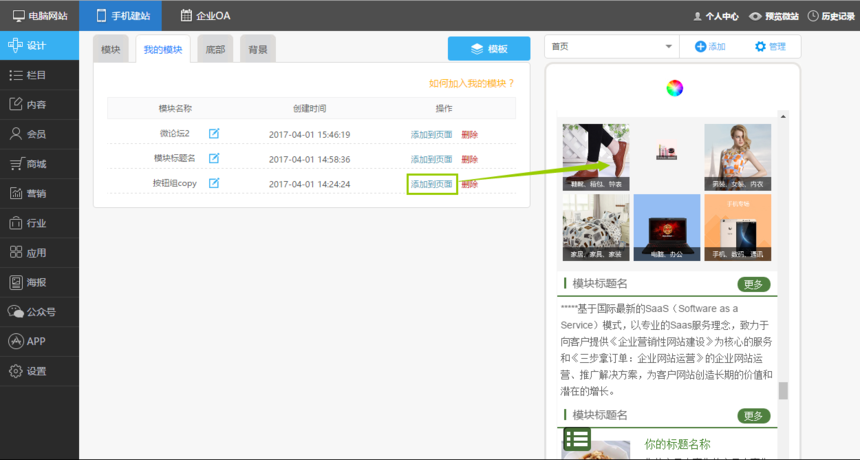This screenshot has height=460, width=860.
Task: Click 添加到页面 for 按钮组copy
Action: [432, 184]
